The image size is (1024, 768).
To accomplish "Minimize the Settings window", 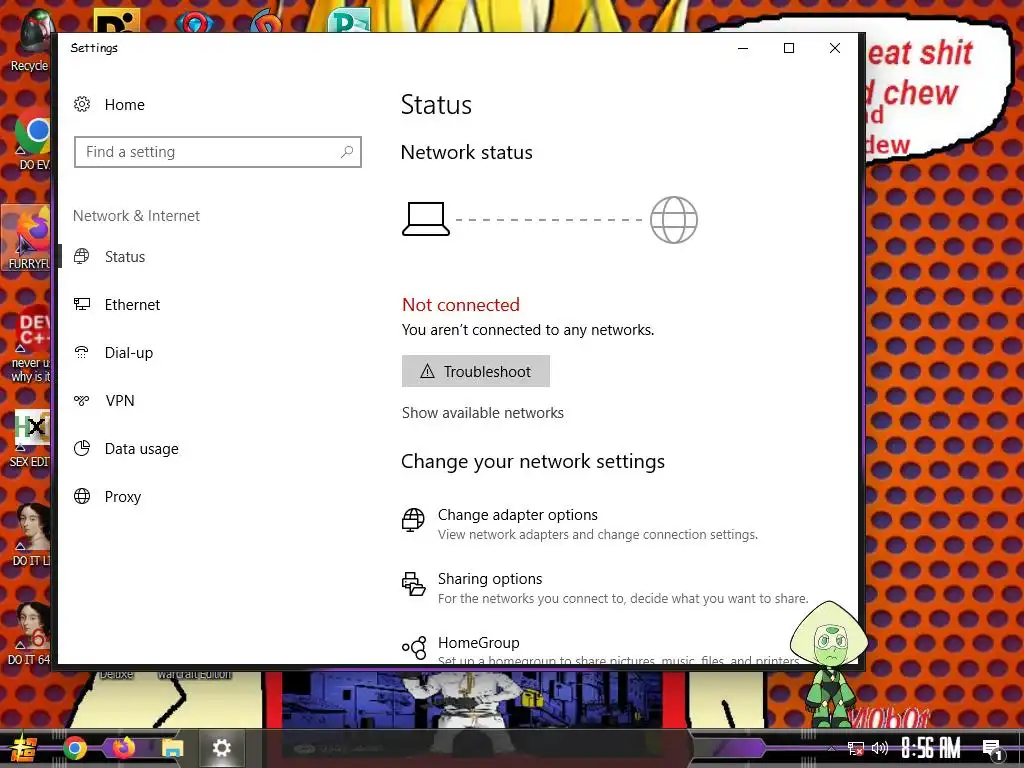I will 743,48.
